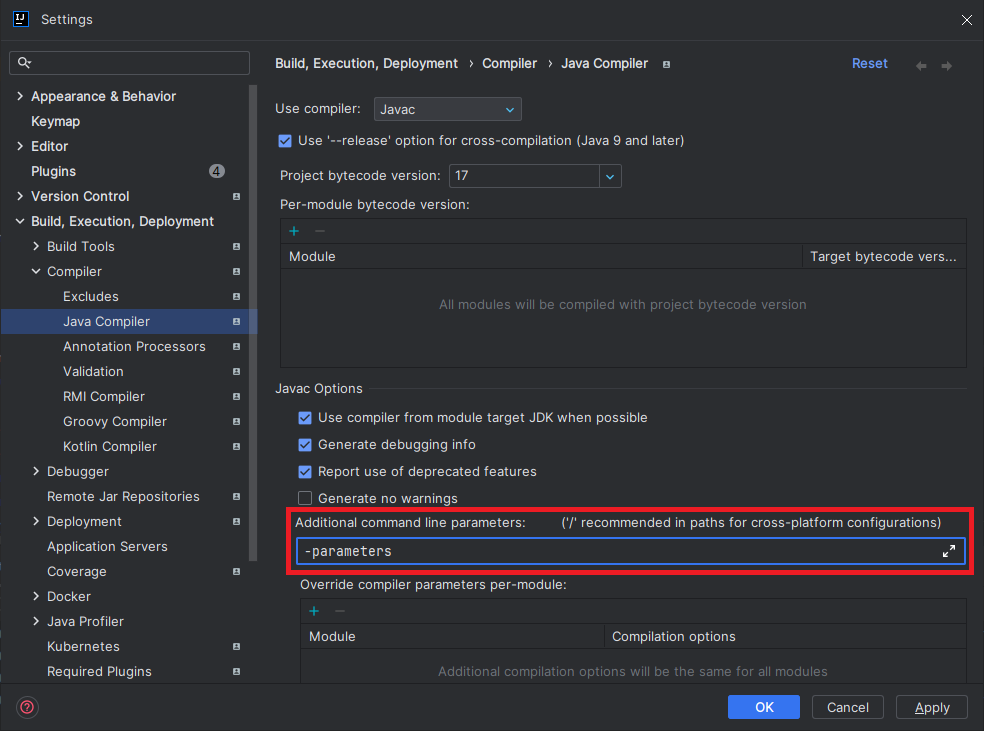Focus the settings search field

pyautogui.click(x=129, y=63)
